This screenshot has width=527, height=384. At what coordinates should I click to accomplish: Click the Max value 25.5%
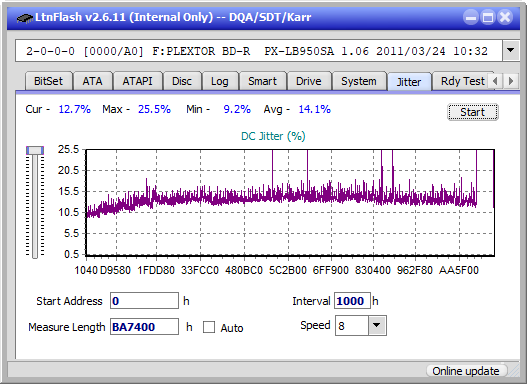(x=154, y=109)
